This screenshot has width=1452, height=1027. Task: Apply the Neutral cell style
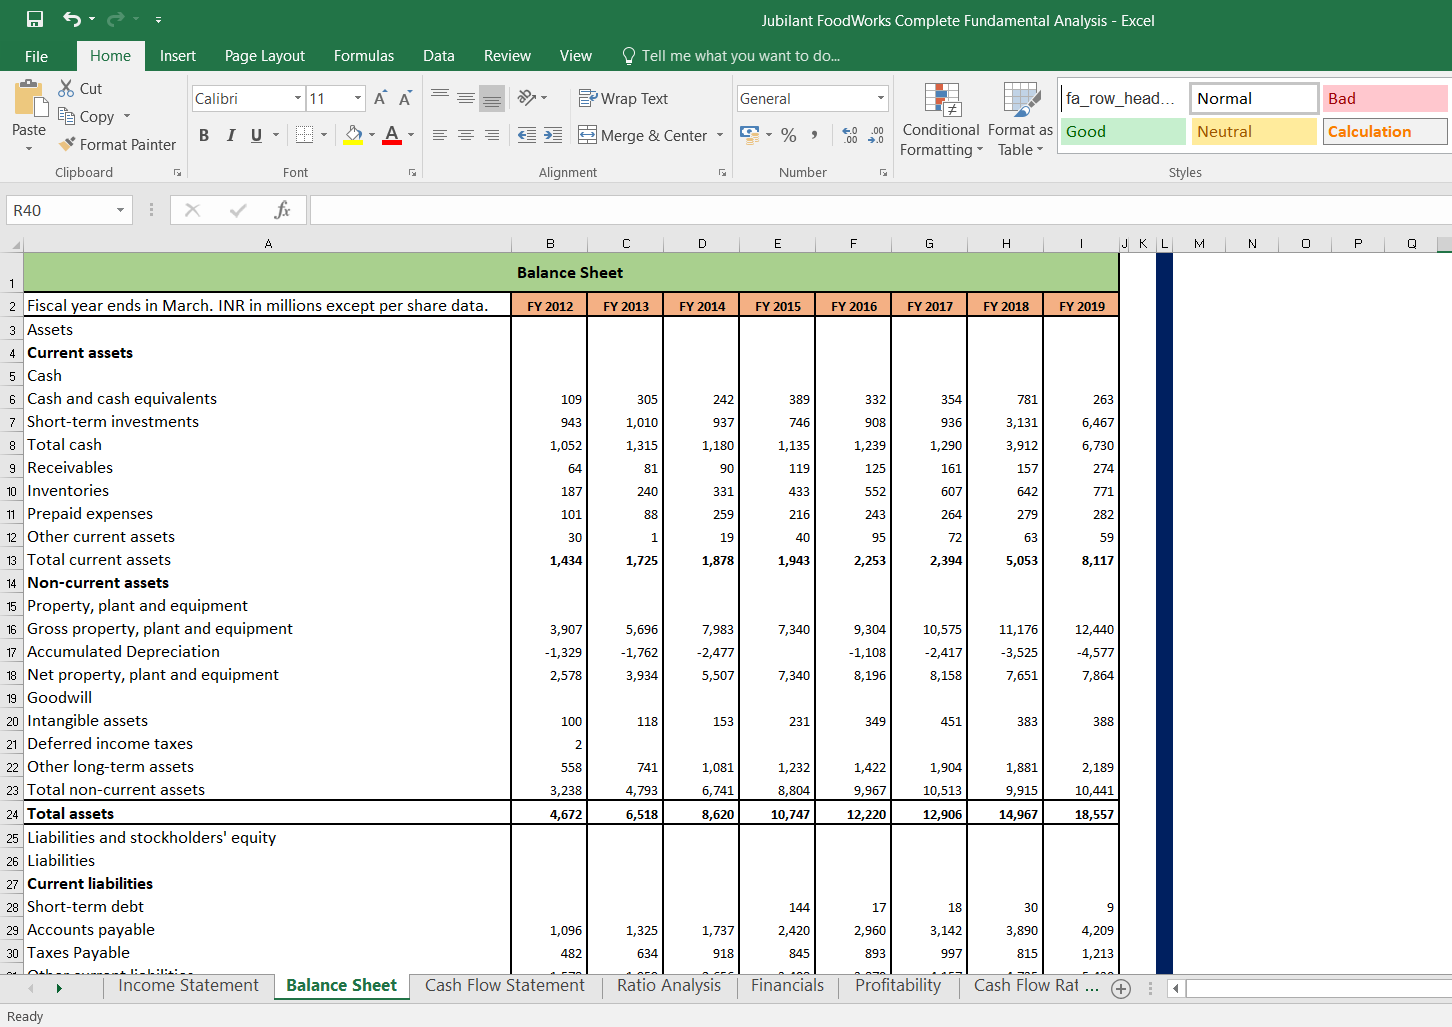coord(1254,131)
